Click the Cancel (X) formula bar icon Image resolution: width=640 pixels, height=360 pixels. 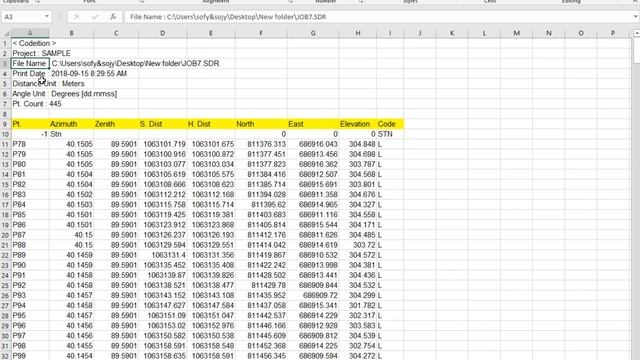coord(76,17)
